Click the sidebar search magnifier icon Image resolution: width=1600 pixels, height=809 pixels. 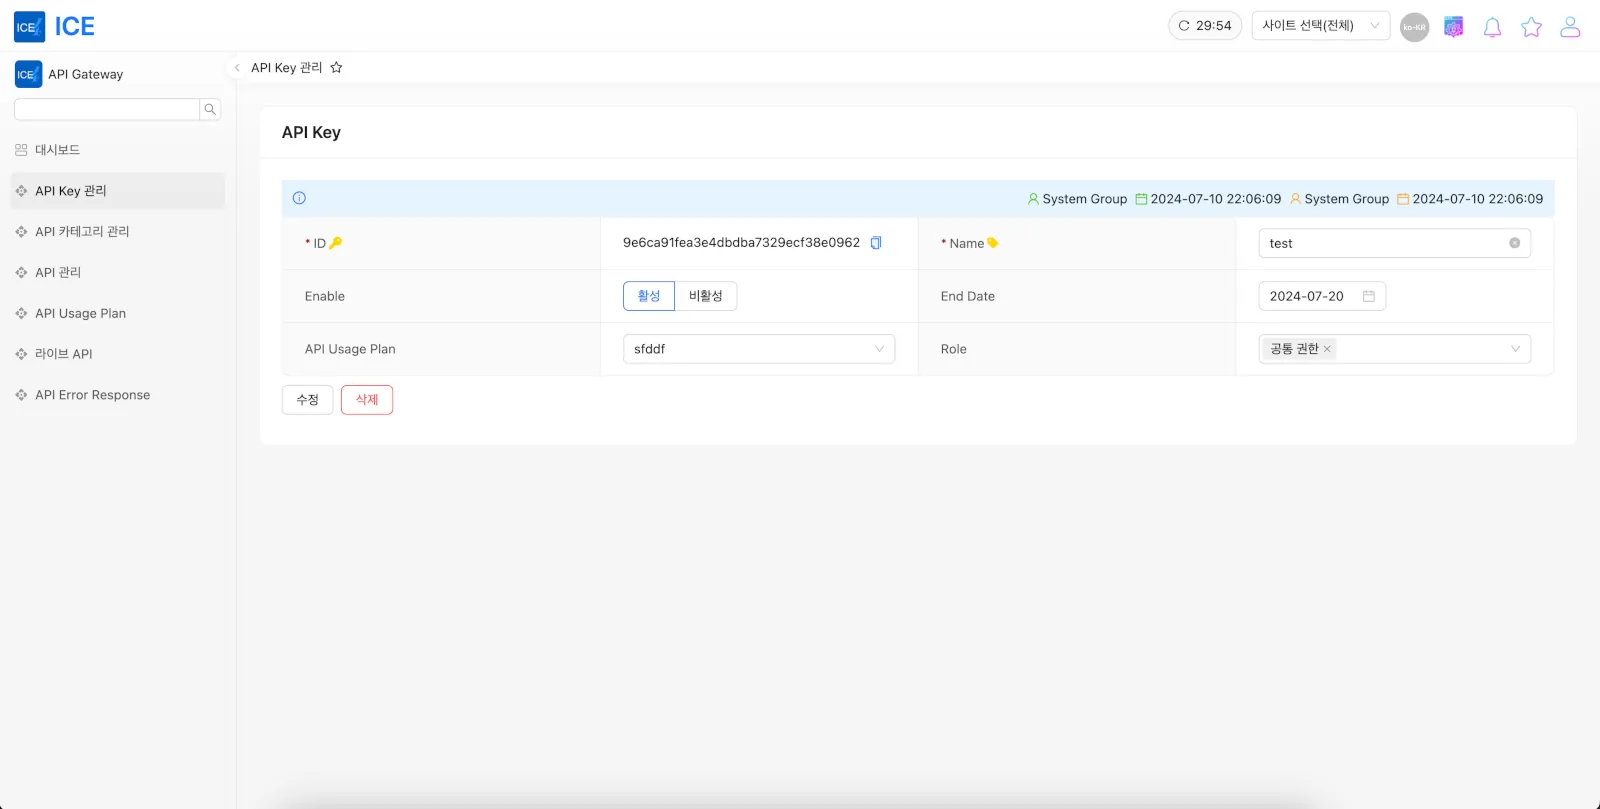pos(210,110)
